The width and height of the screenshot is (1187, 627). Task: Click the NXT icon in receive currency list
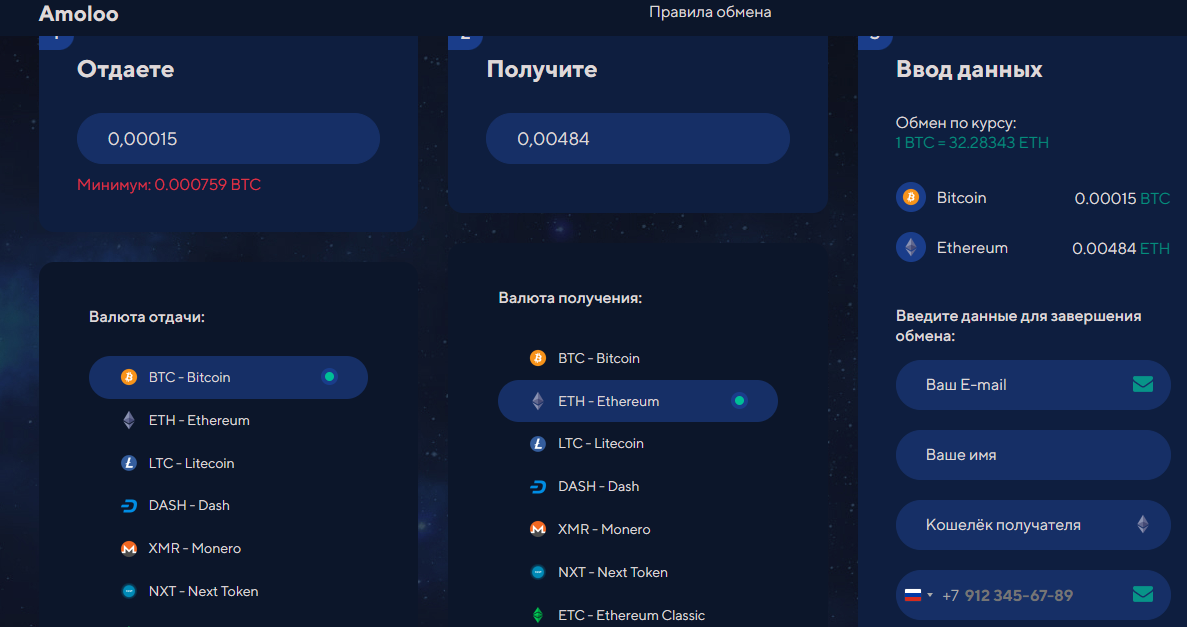(537, 572)
